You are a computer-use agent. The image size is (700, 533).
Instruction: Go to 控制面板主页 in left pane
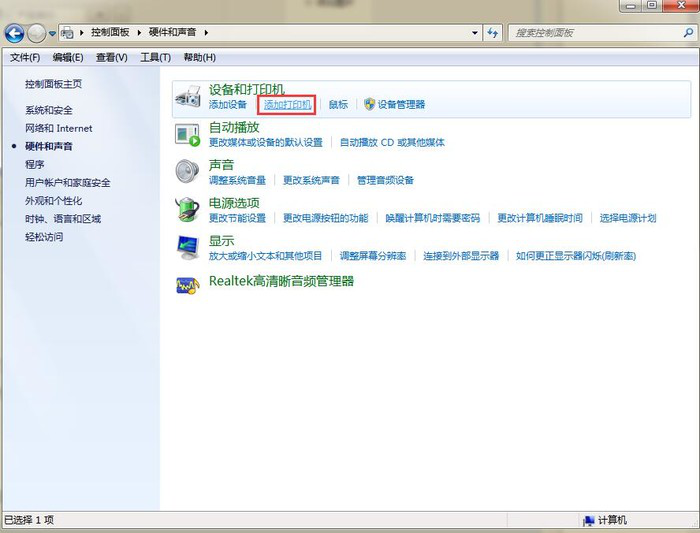pos(53,84)
